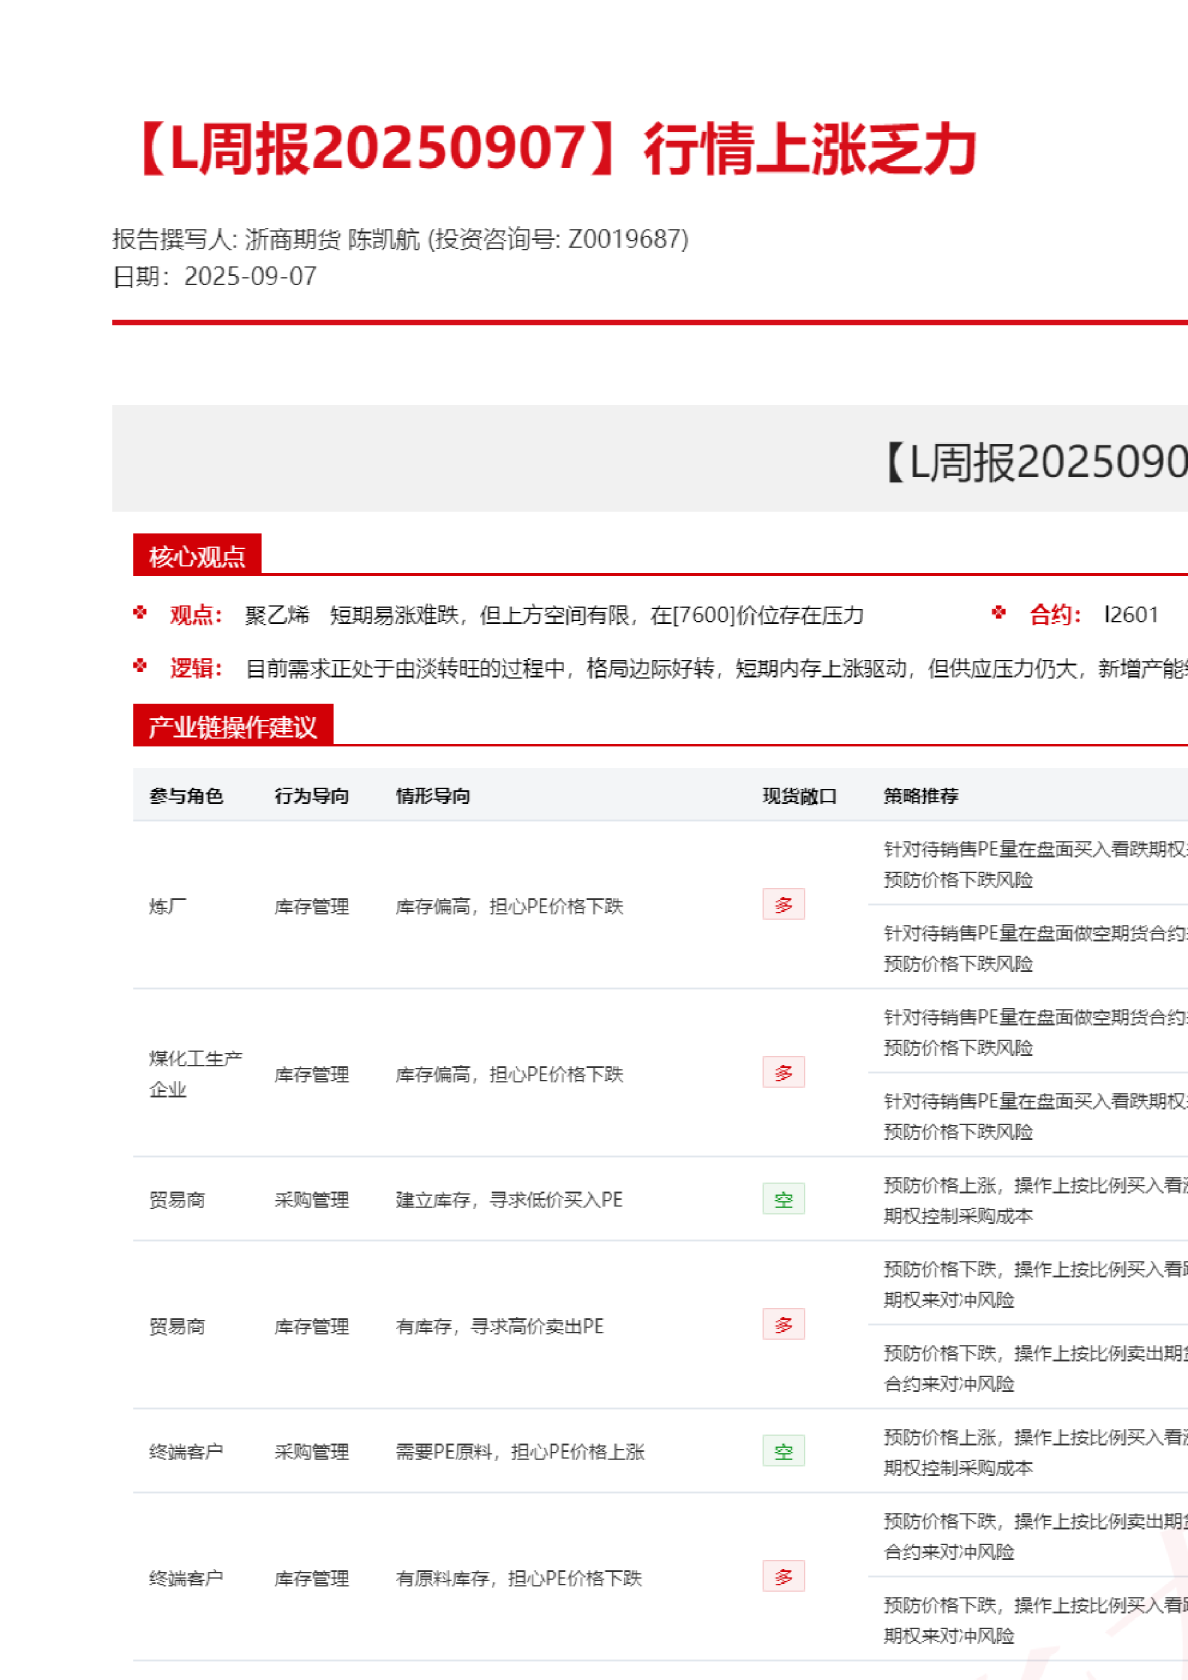Click the l2601 contract code

pos(1131,614)
